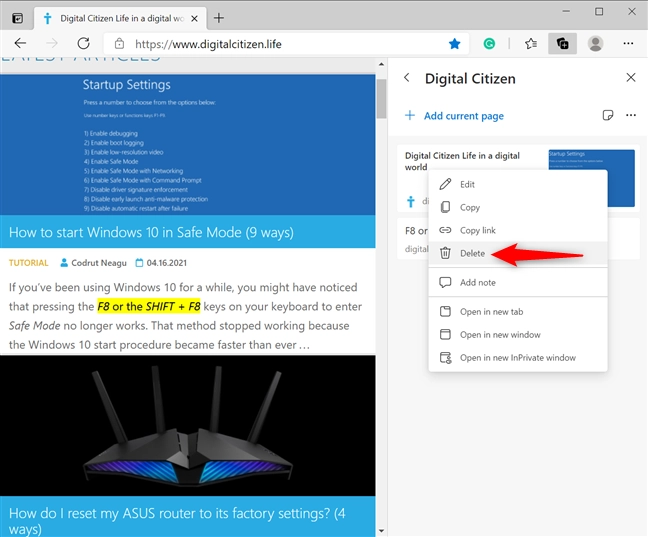The width and height of the screenshot is (648, 537).
Task: Click the address bar URL field
Action: pyautogui.click(x=285, y=44)
